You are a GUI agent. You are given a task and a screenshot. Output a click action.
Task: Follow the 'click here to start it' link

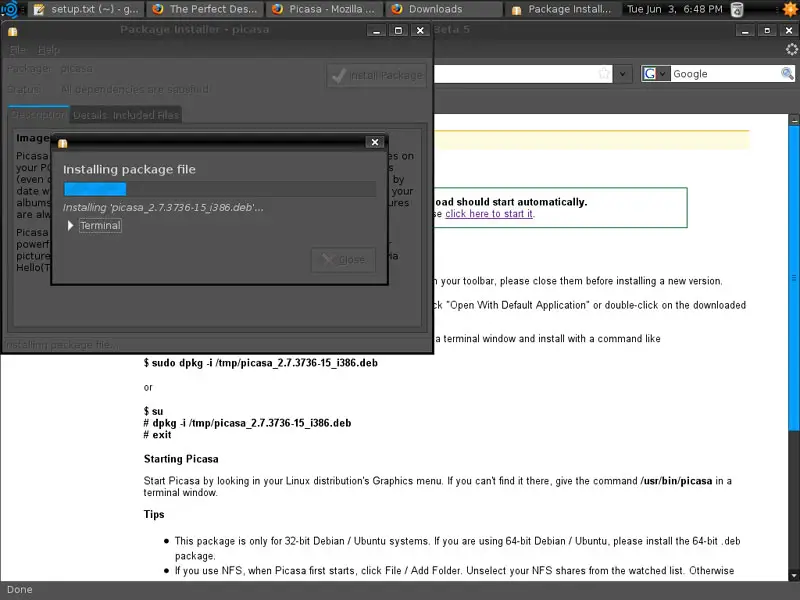point(489,214)
